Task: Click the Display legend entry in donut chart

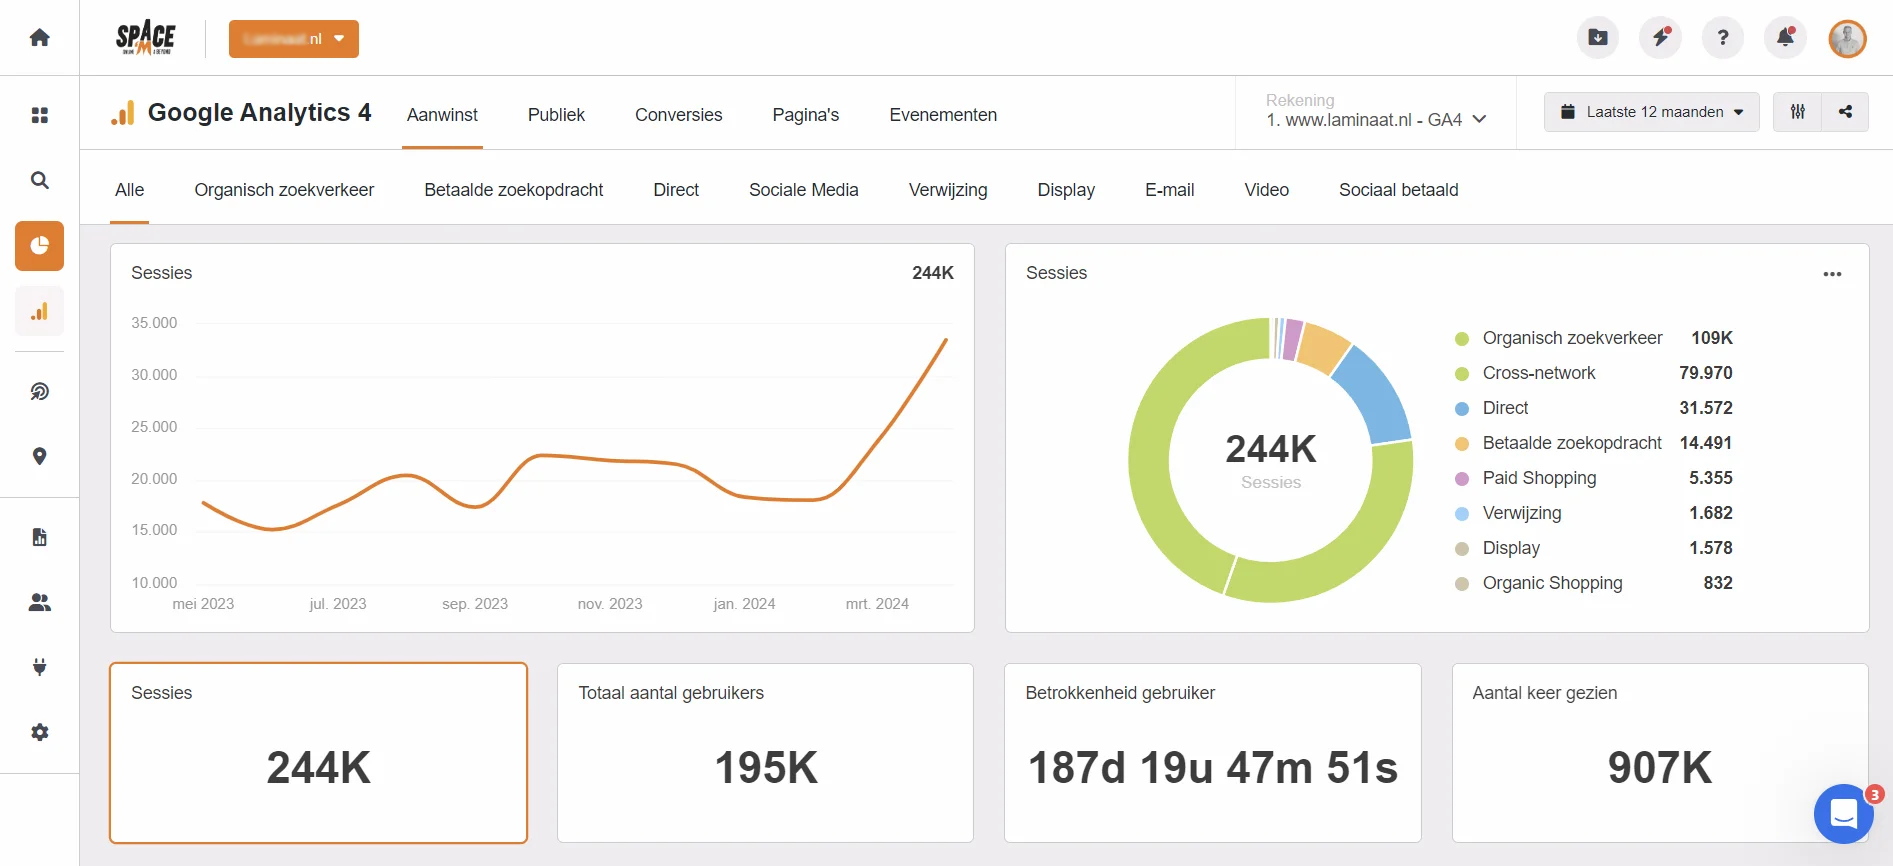Action: click(1593, 548)
